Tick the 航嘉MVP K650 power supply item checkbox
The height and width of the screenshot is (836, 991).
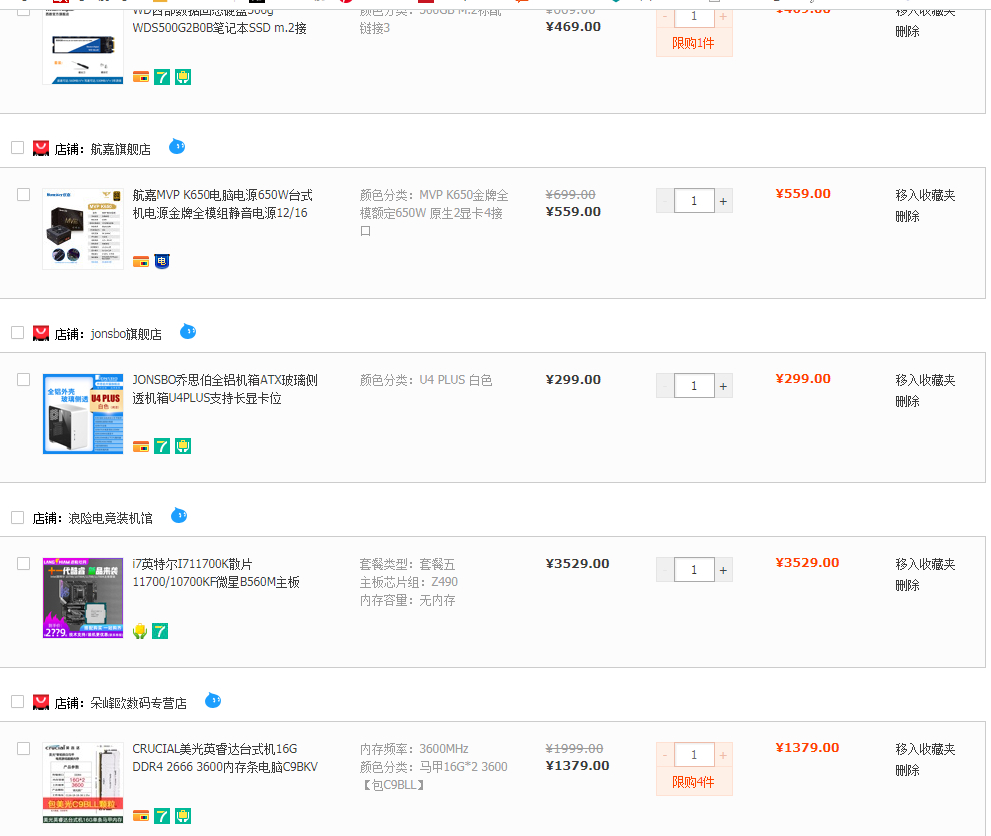pyautogui.click(x=23, y=195)
